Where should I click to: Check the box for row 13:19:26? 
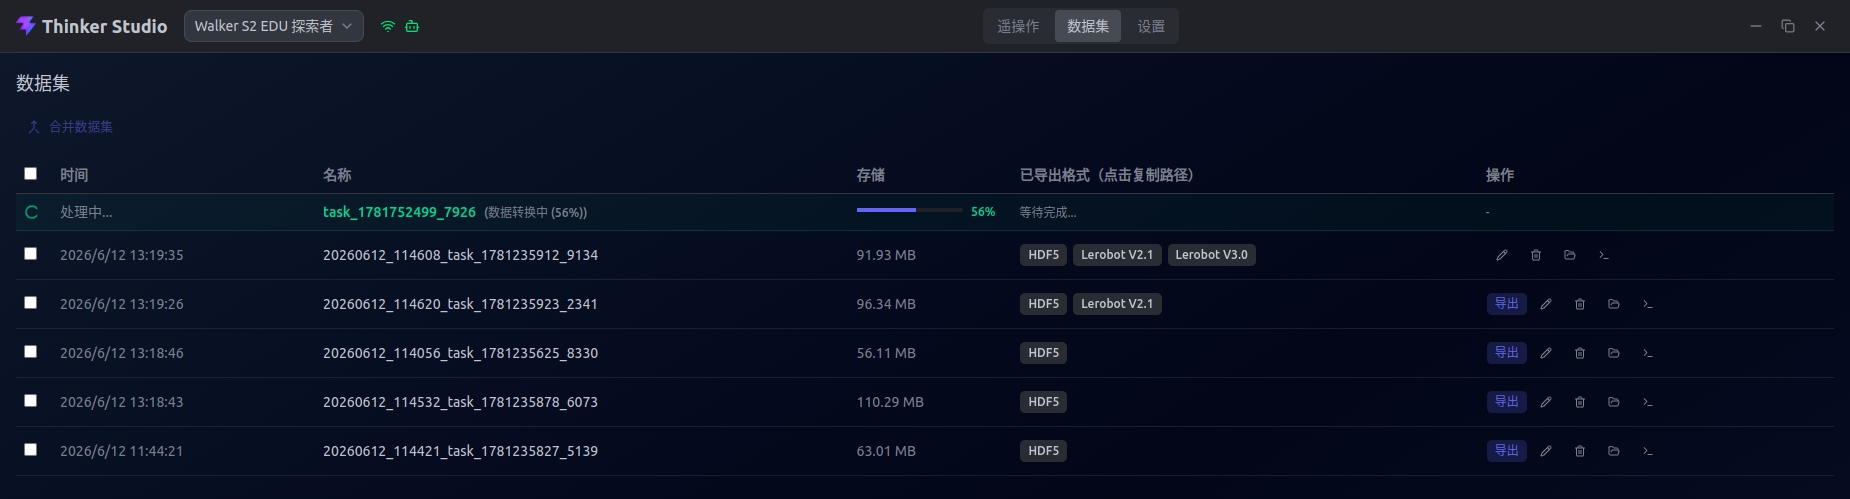[x=30, y=303]
